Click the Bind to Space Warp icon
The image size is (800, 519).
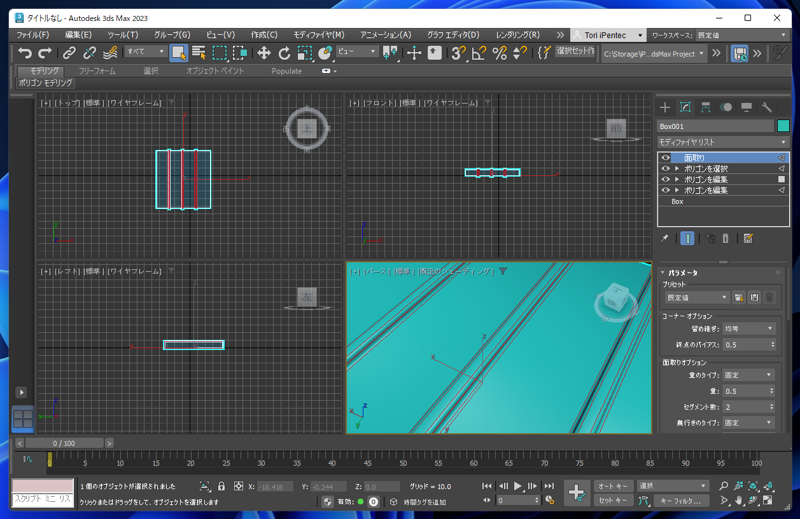pyautogui.click(x=110, y=53)
